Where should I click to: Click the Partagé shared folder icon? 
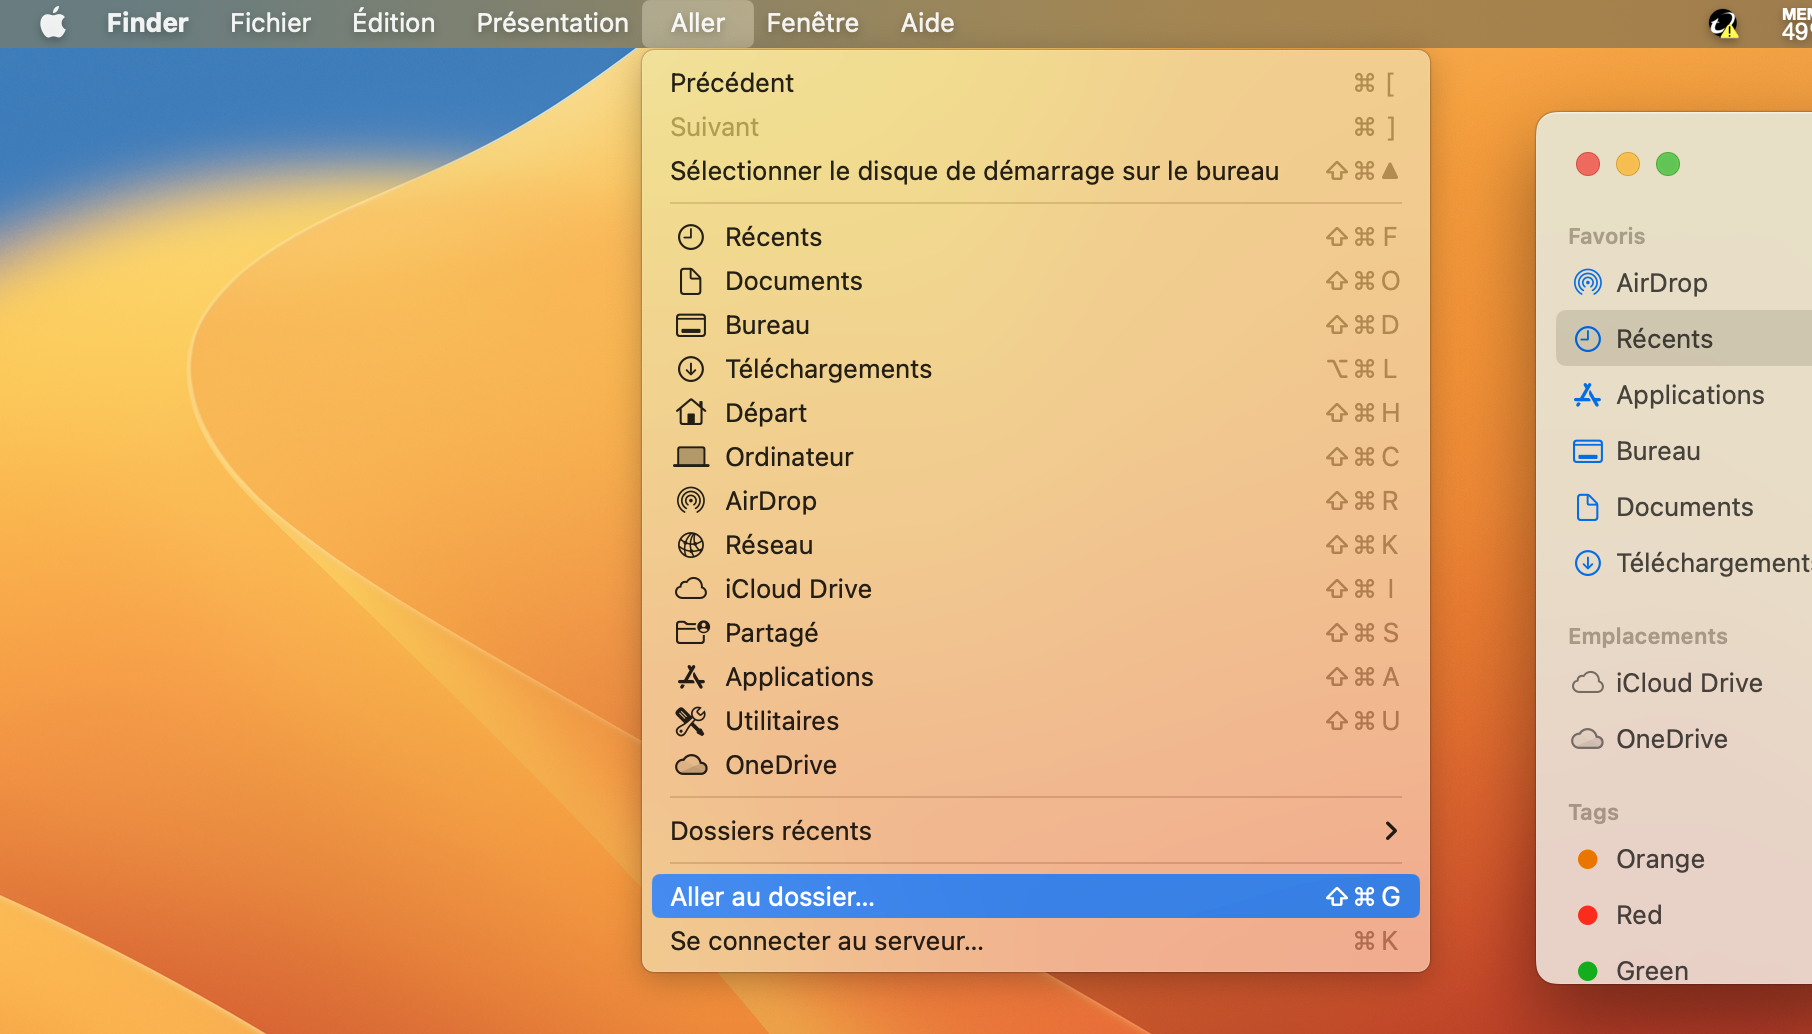point(691,633)
